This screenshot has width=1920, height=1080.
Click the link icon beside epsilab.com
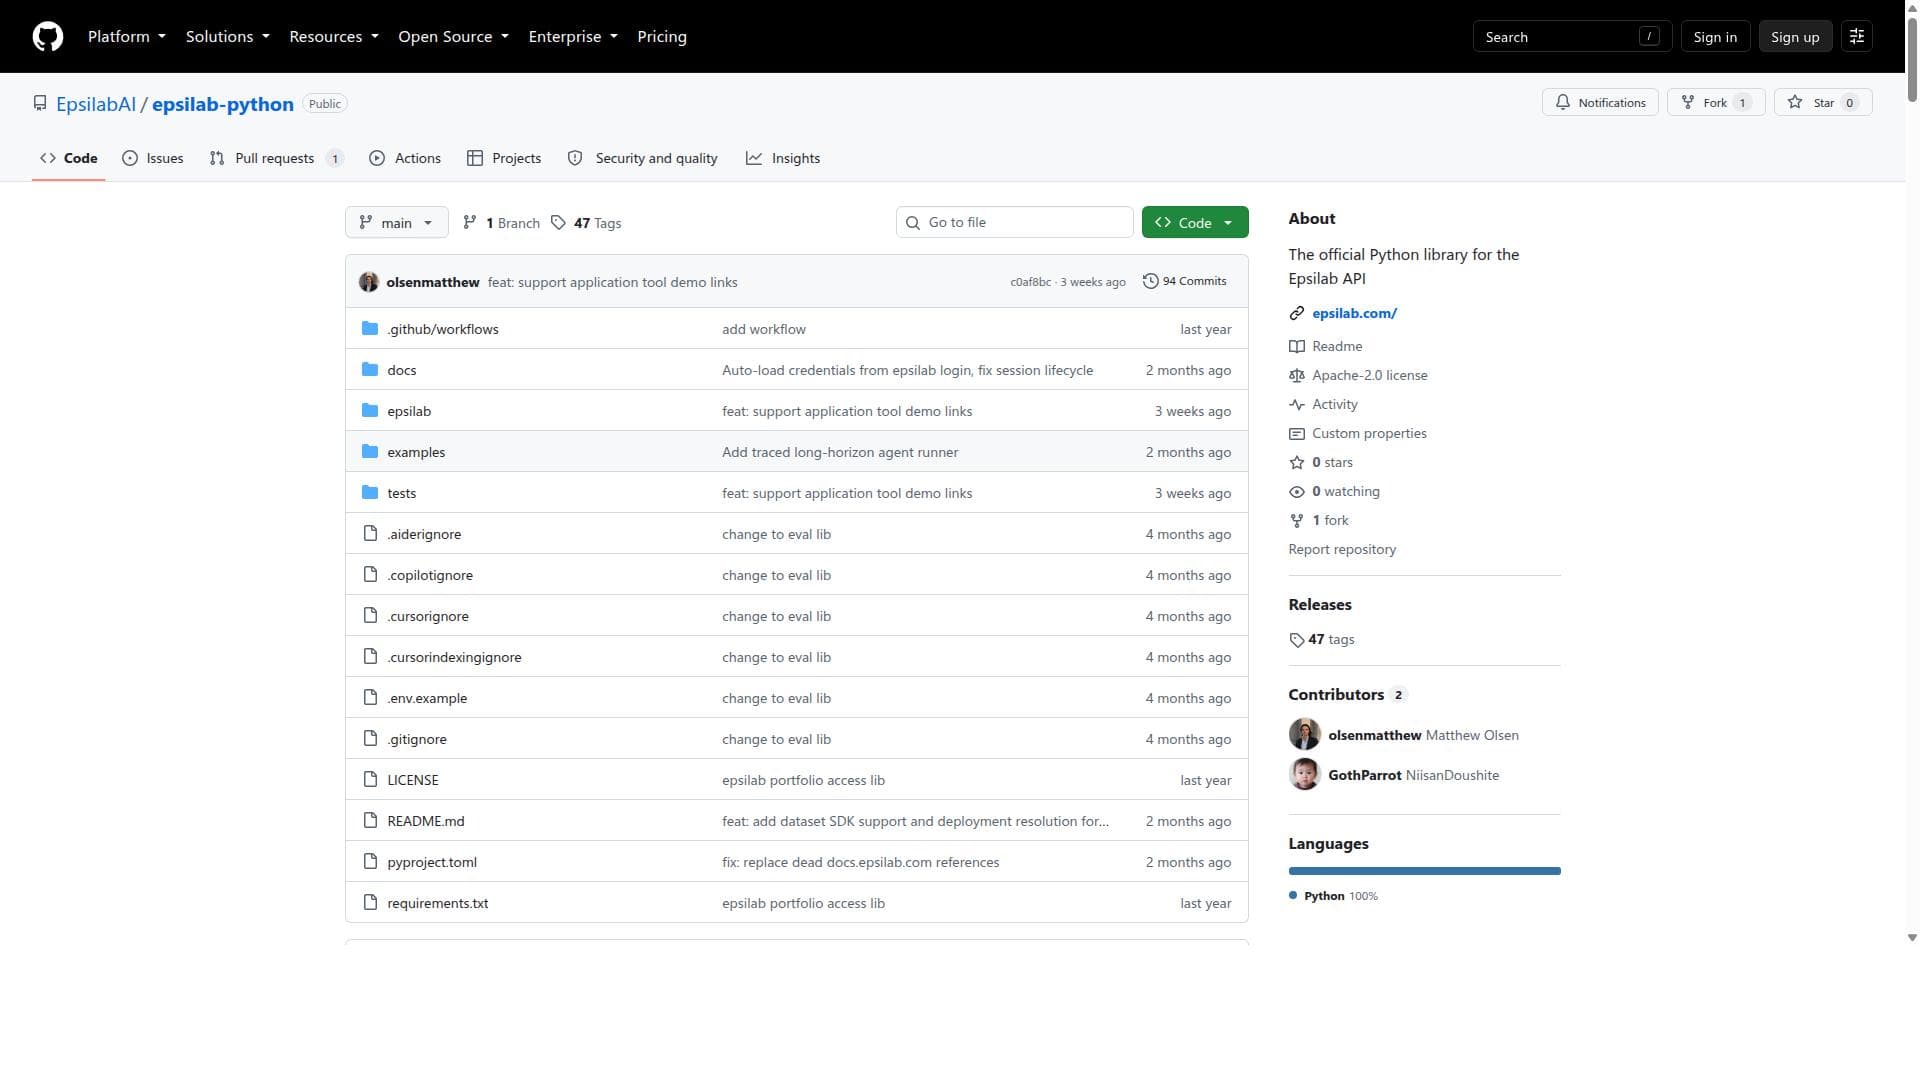click(x=1297, y=314)
